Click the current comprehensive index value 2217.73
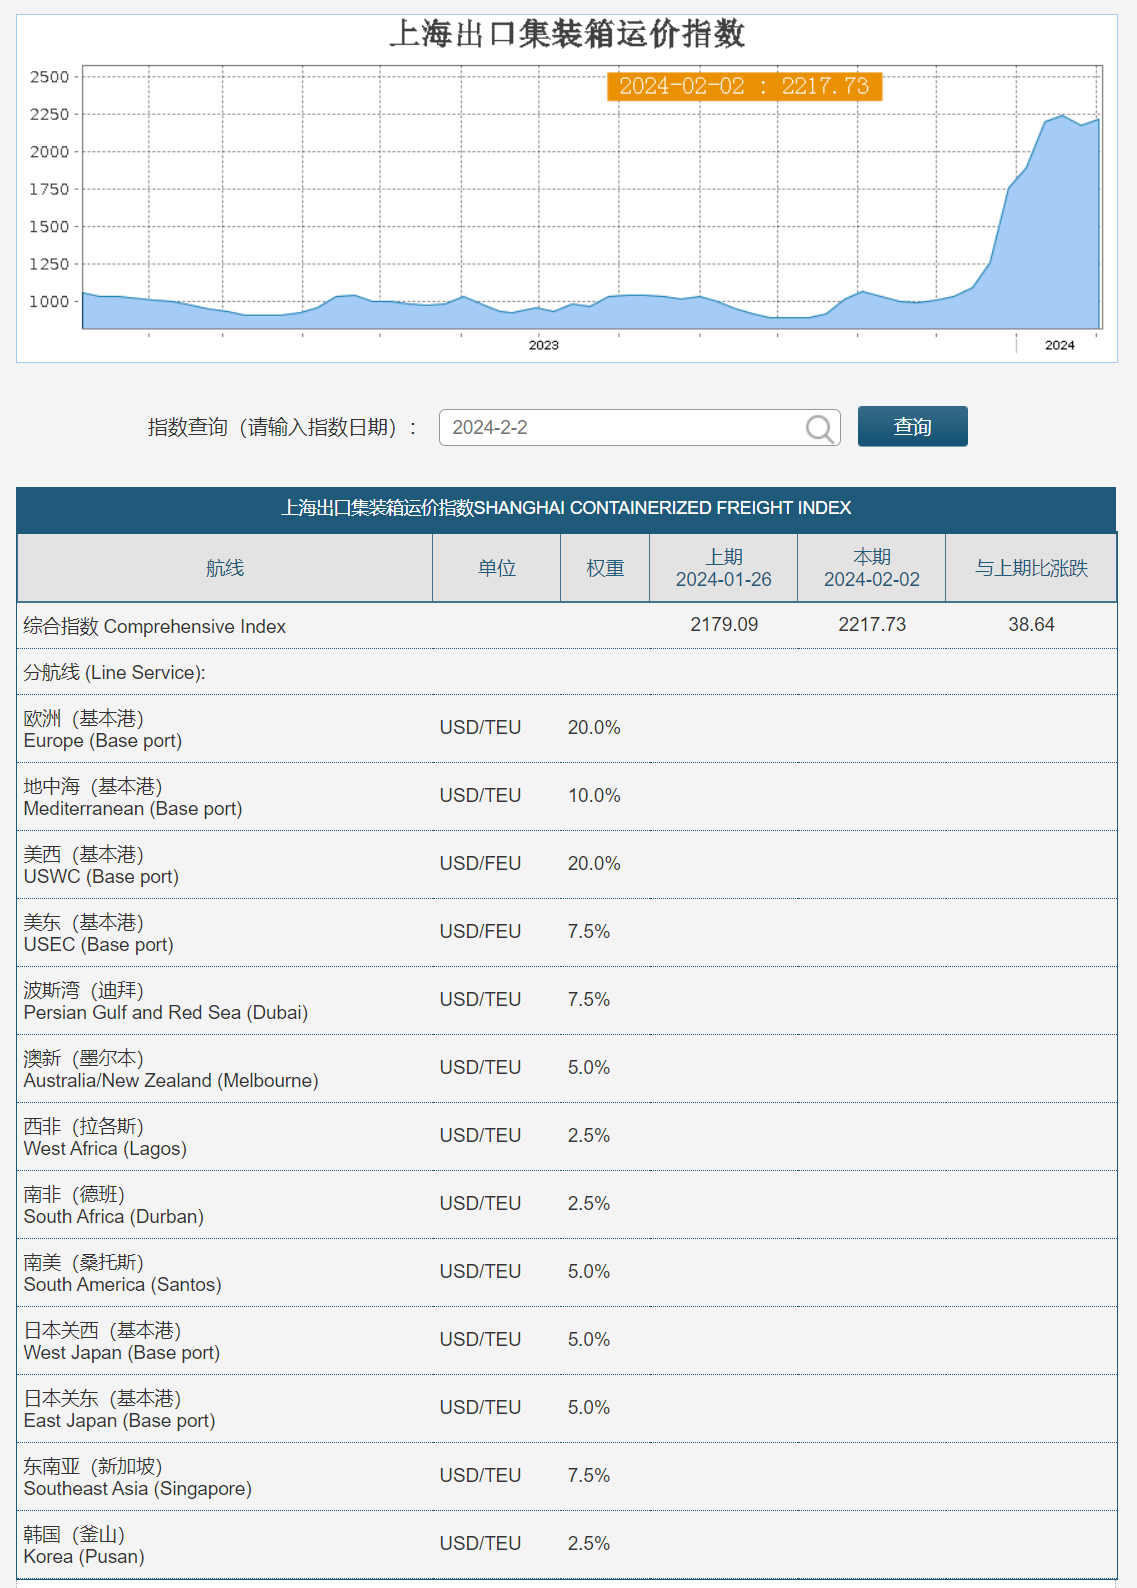This screenshot has height=1588, width=1137. 872,625
